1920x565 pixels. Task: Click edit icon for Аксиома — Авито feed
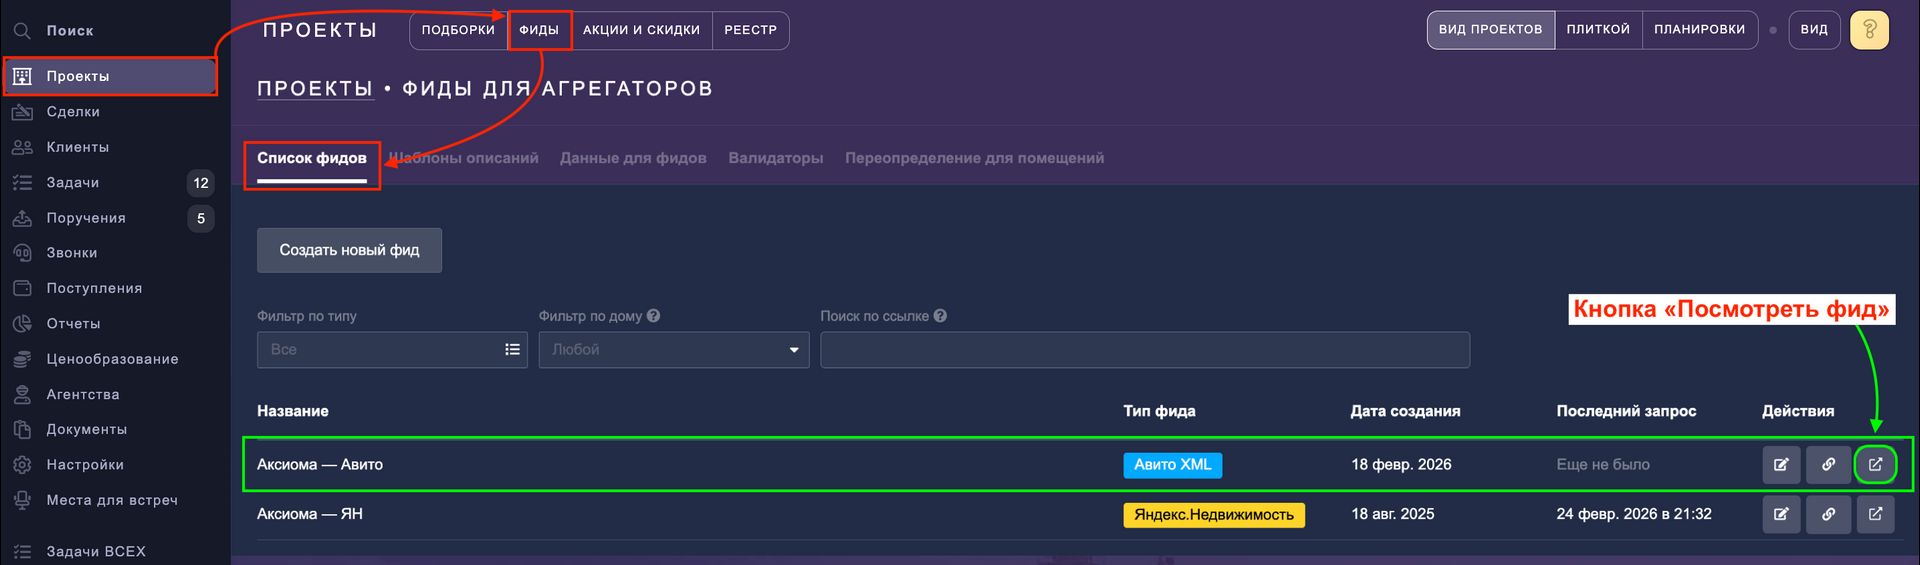click(x=1781, y=464)
